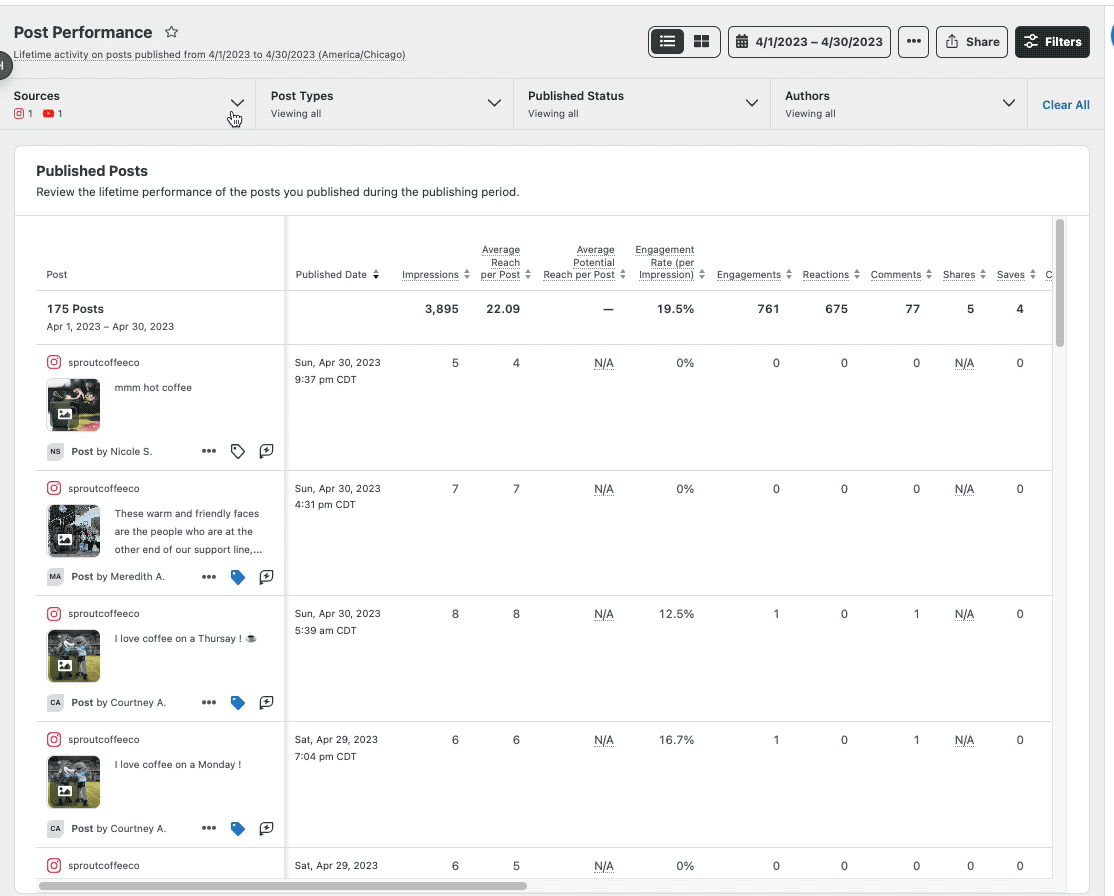Sort table by Comments
1114x896 pixels.
point(929,275)
